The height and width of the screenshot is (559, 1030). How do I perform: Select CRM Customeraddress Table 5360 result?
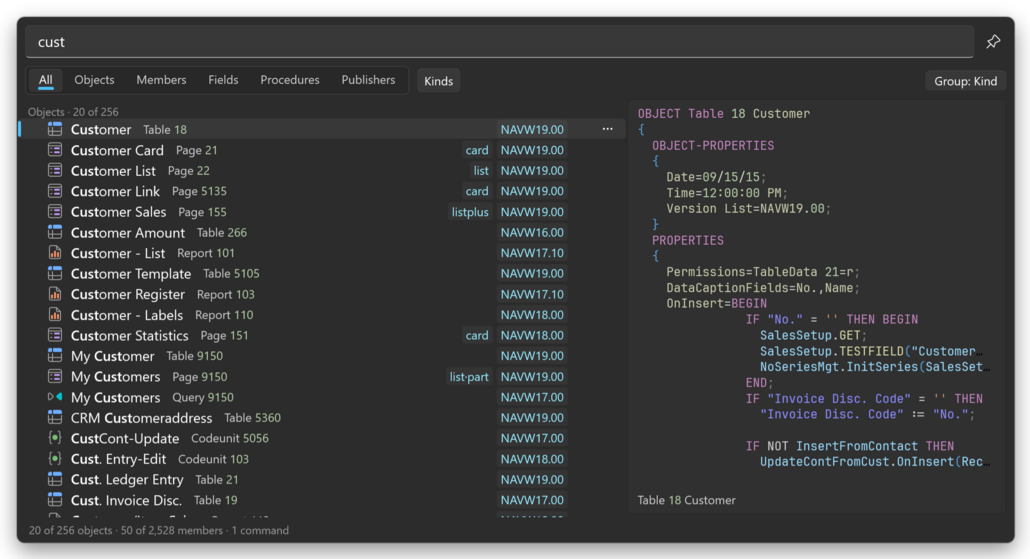[322, 417]
